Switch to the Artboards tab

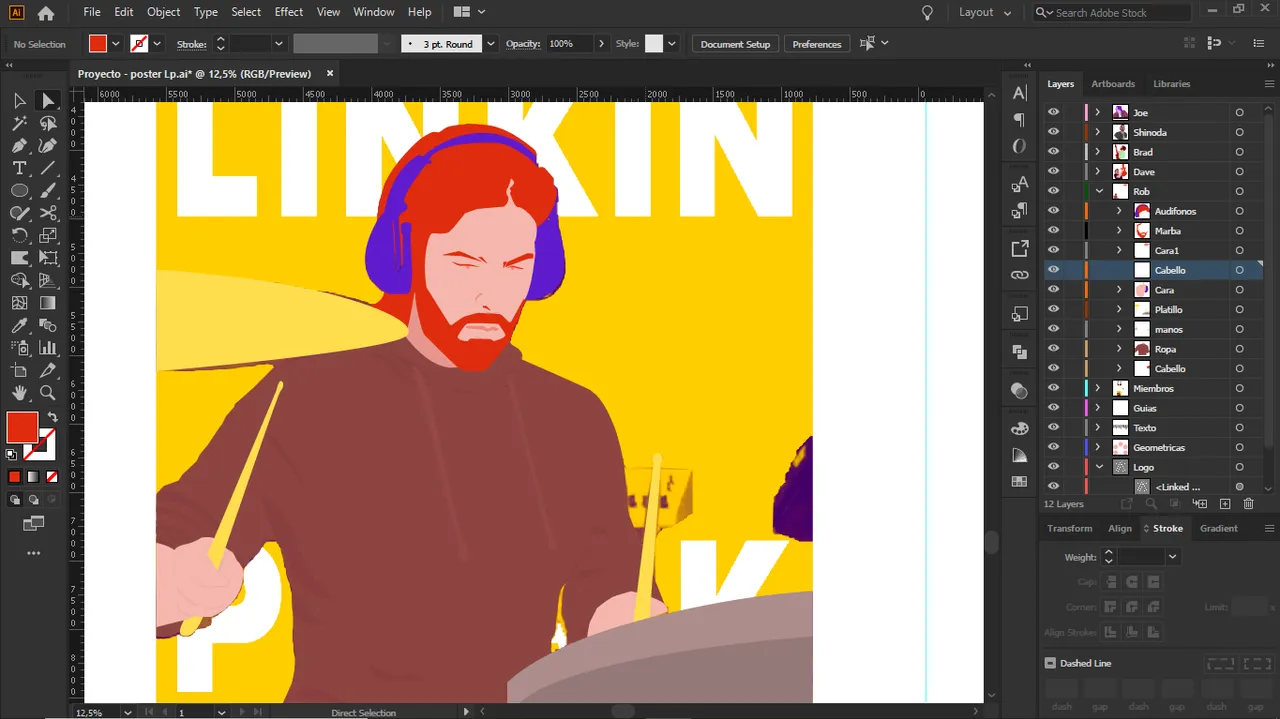click(1113, 84)
